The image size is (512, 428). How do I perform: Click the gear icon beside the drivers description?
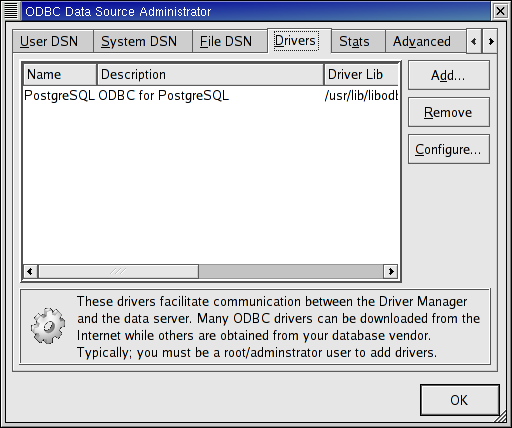pyautogui.click(x=48, y=326)
